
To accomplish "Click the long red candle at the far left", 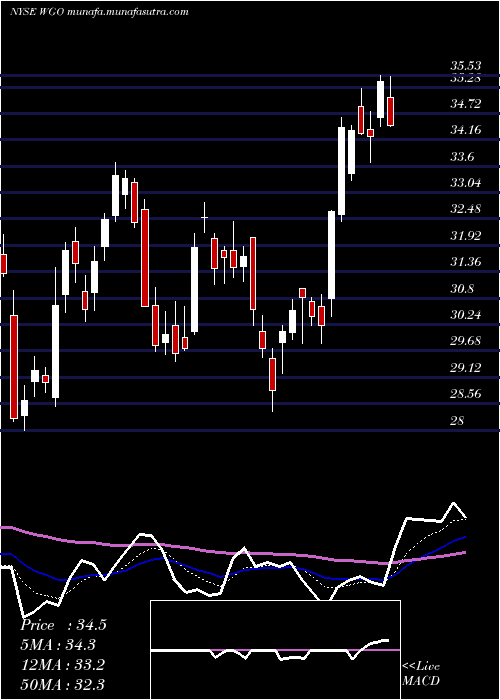I will tap(14, 367).
